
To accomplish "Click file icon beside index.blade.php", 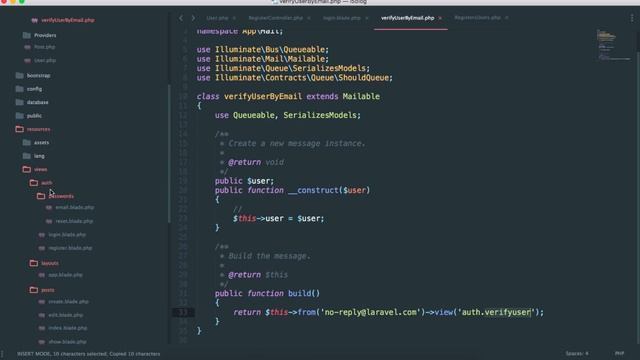I will pos(42,328).
